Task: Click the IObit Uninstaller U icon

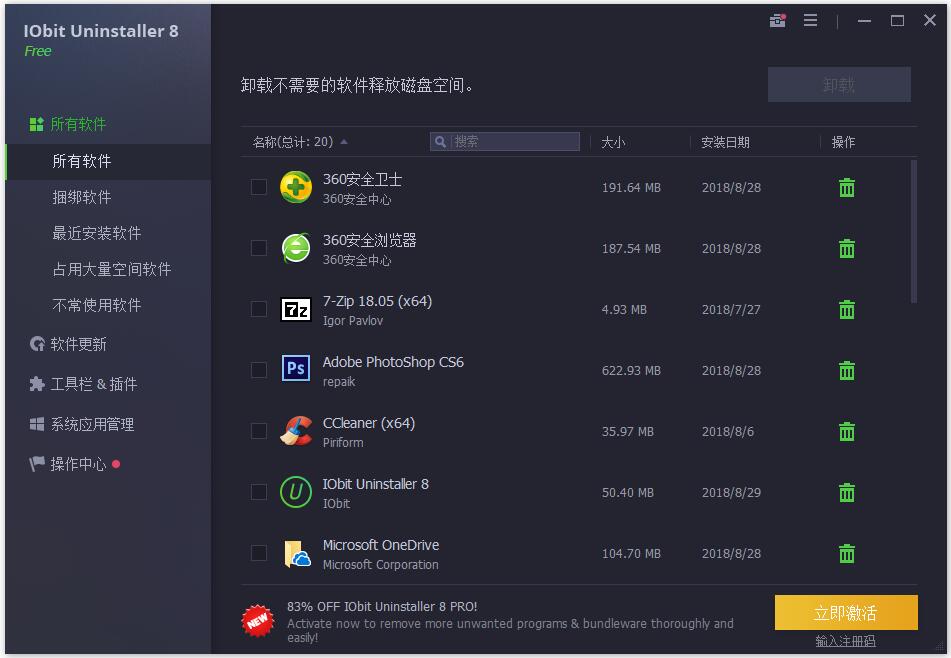Action: click(296, 492)
